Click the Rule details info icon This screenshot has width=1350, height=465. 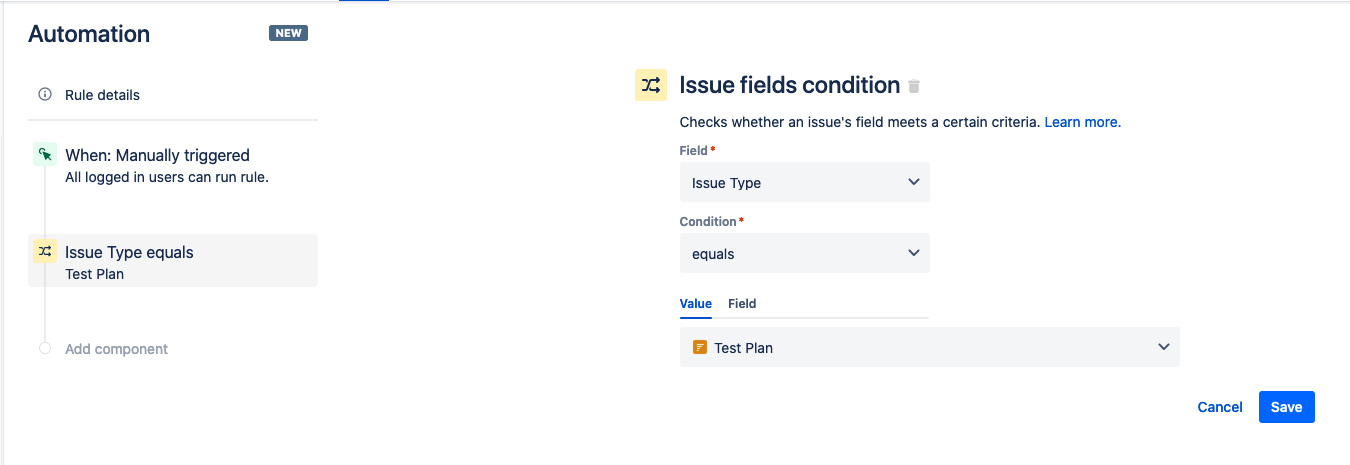[x=44, y=95]
